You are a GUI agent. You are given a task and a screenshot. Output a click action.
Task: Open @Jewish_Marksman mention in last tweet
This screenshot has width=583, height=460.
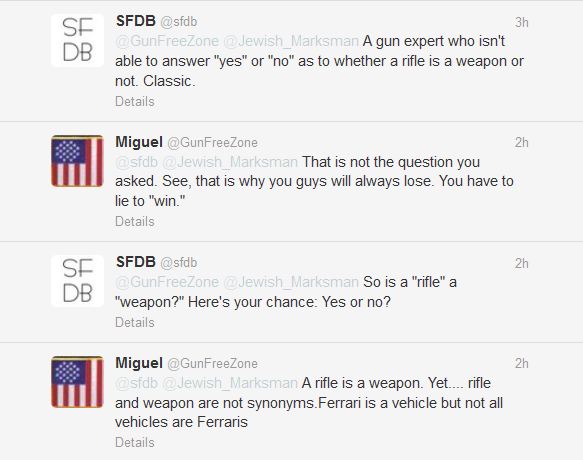[x=230, y=383]
